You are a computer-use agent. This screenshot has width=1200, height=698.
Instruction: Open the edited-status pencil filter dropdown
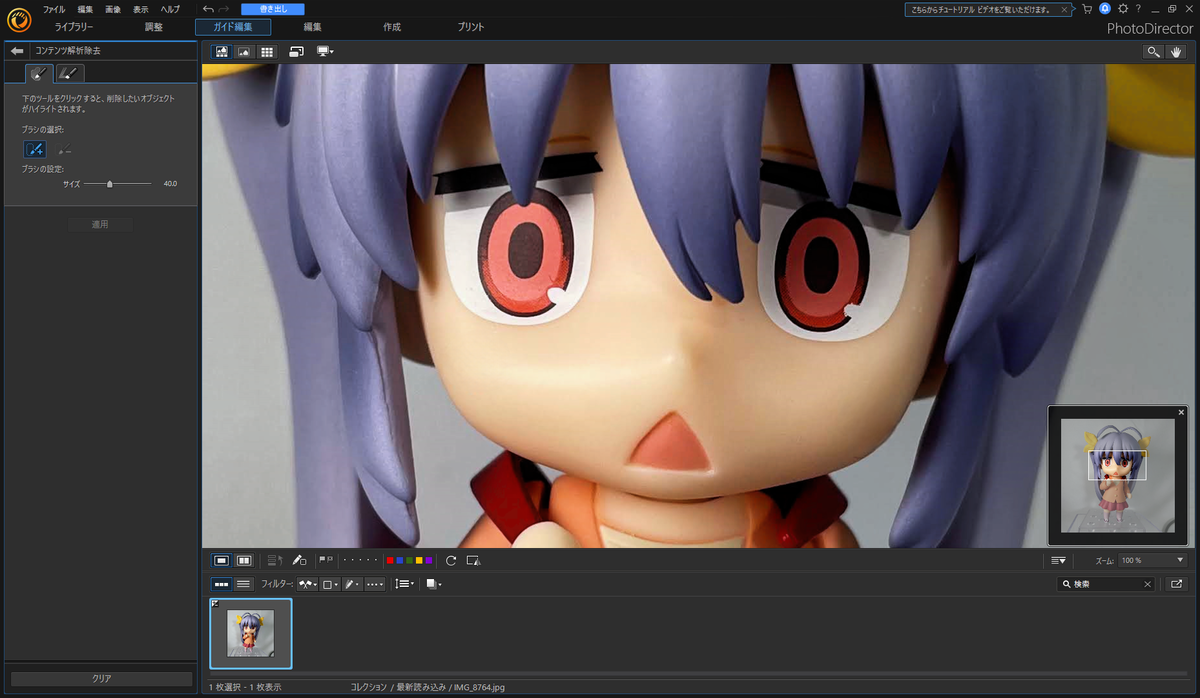pos(352,583)
